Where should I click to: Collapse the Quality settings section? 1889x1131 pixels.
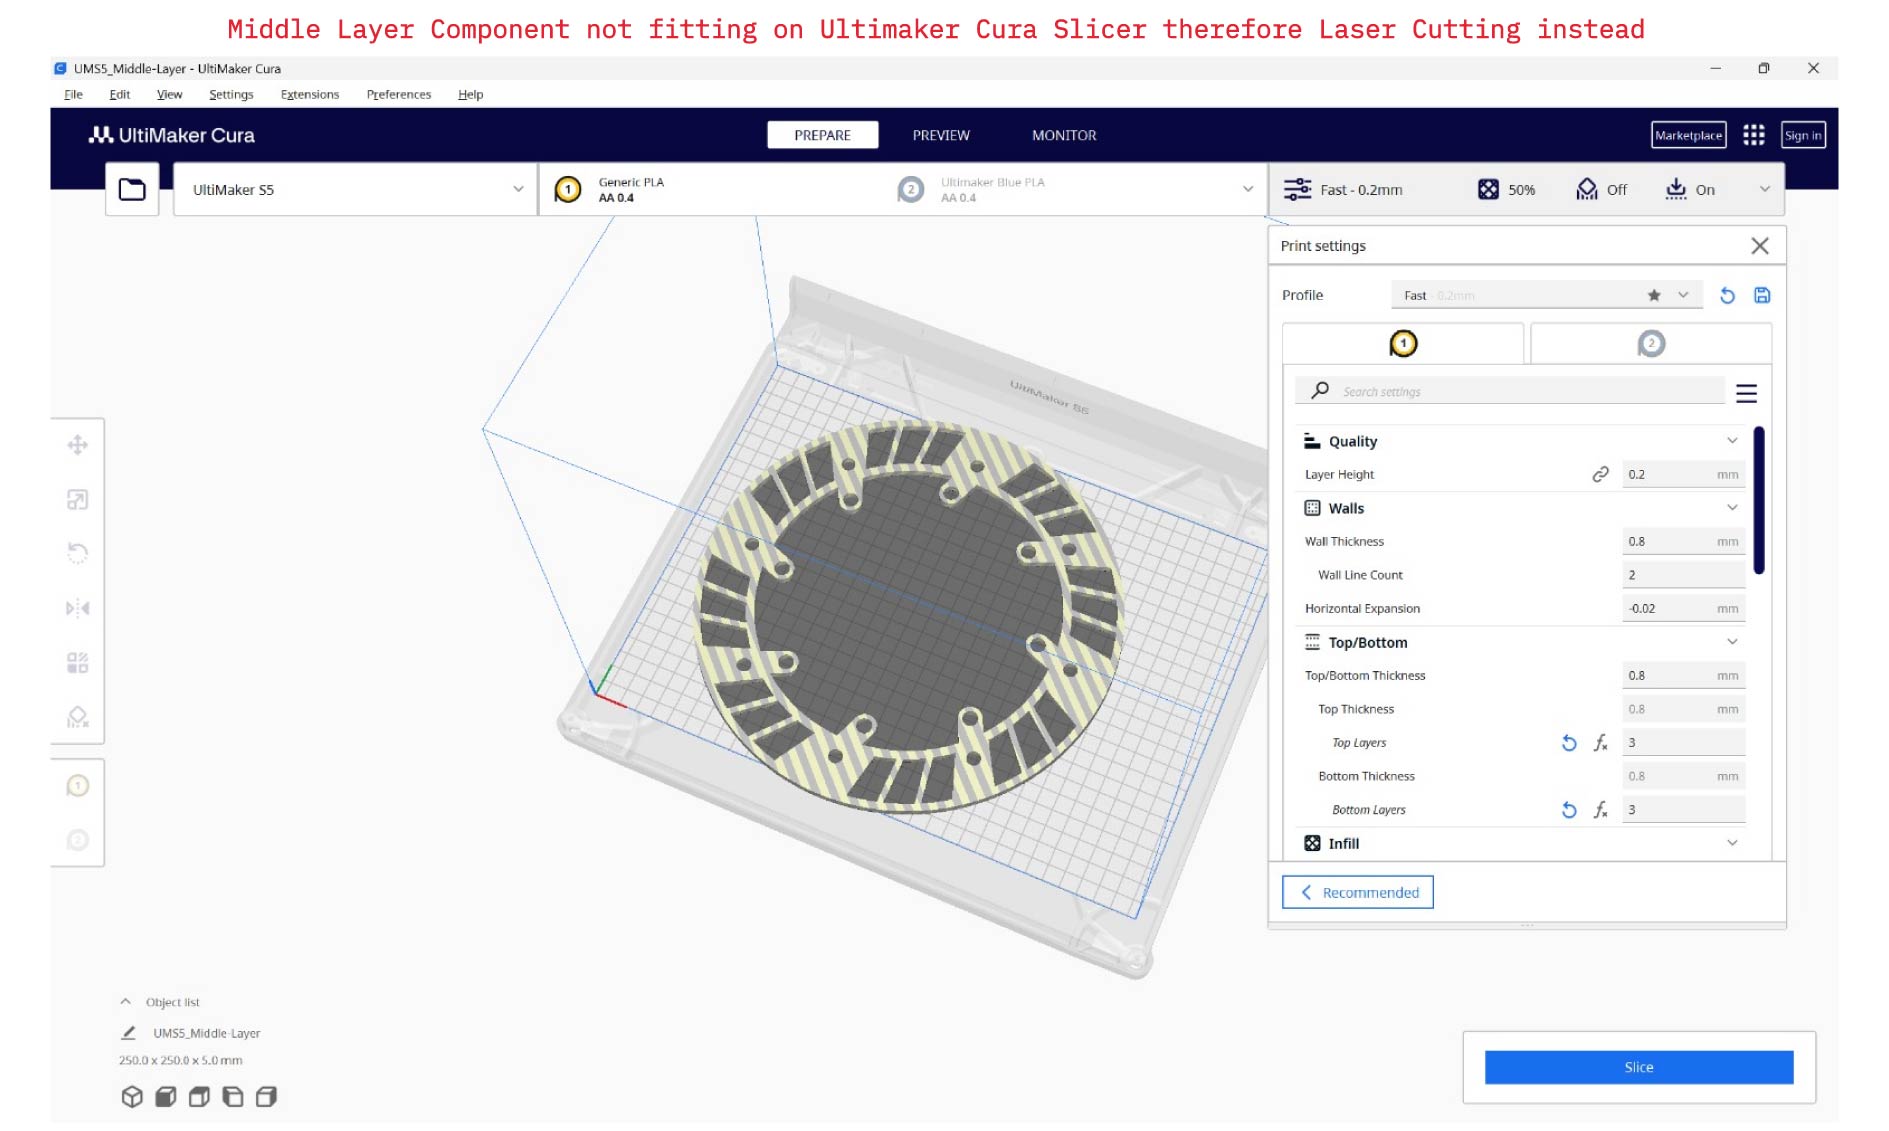point(1732,441)
